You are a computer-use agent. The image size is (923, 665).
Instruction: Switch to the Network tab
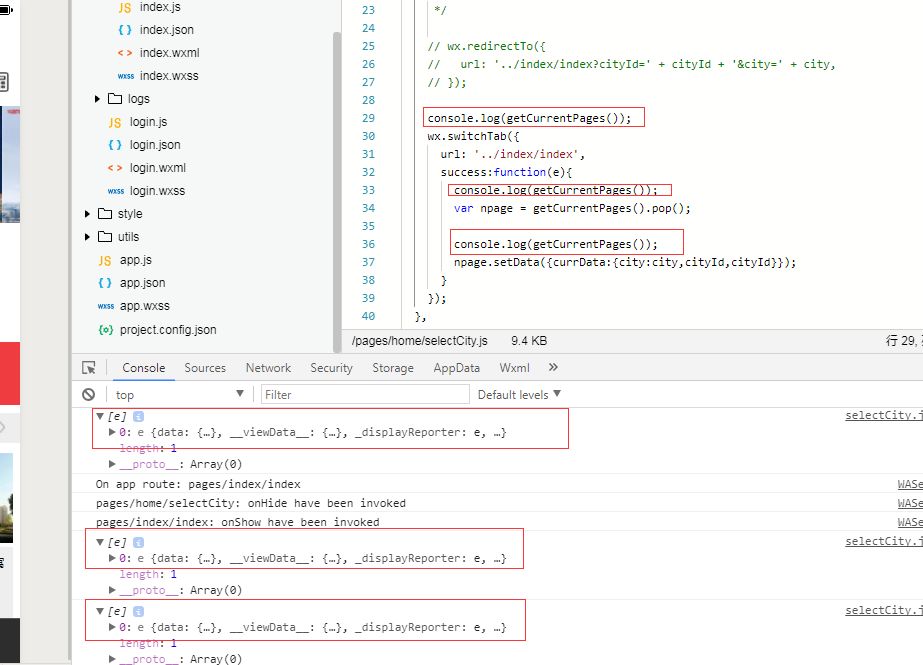[x=268, y=368]
